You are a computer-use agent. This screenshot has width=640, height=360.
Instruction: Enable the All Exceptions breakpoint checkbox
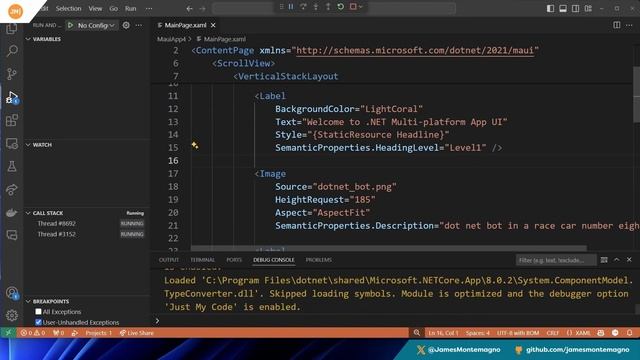point(38,311)
